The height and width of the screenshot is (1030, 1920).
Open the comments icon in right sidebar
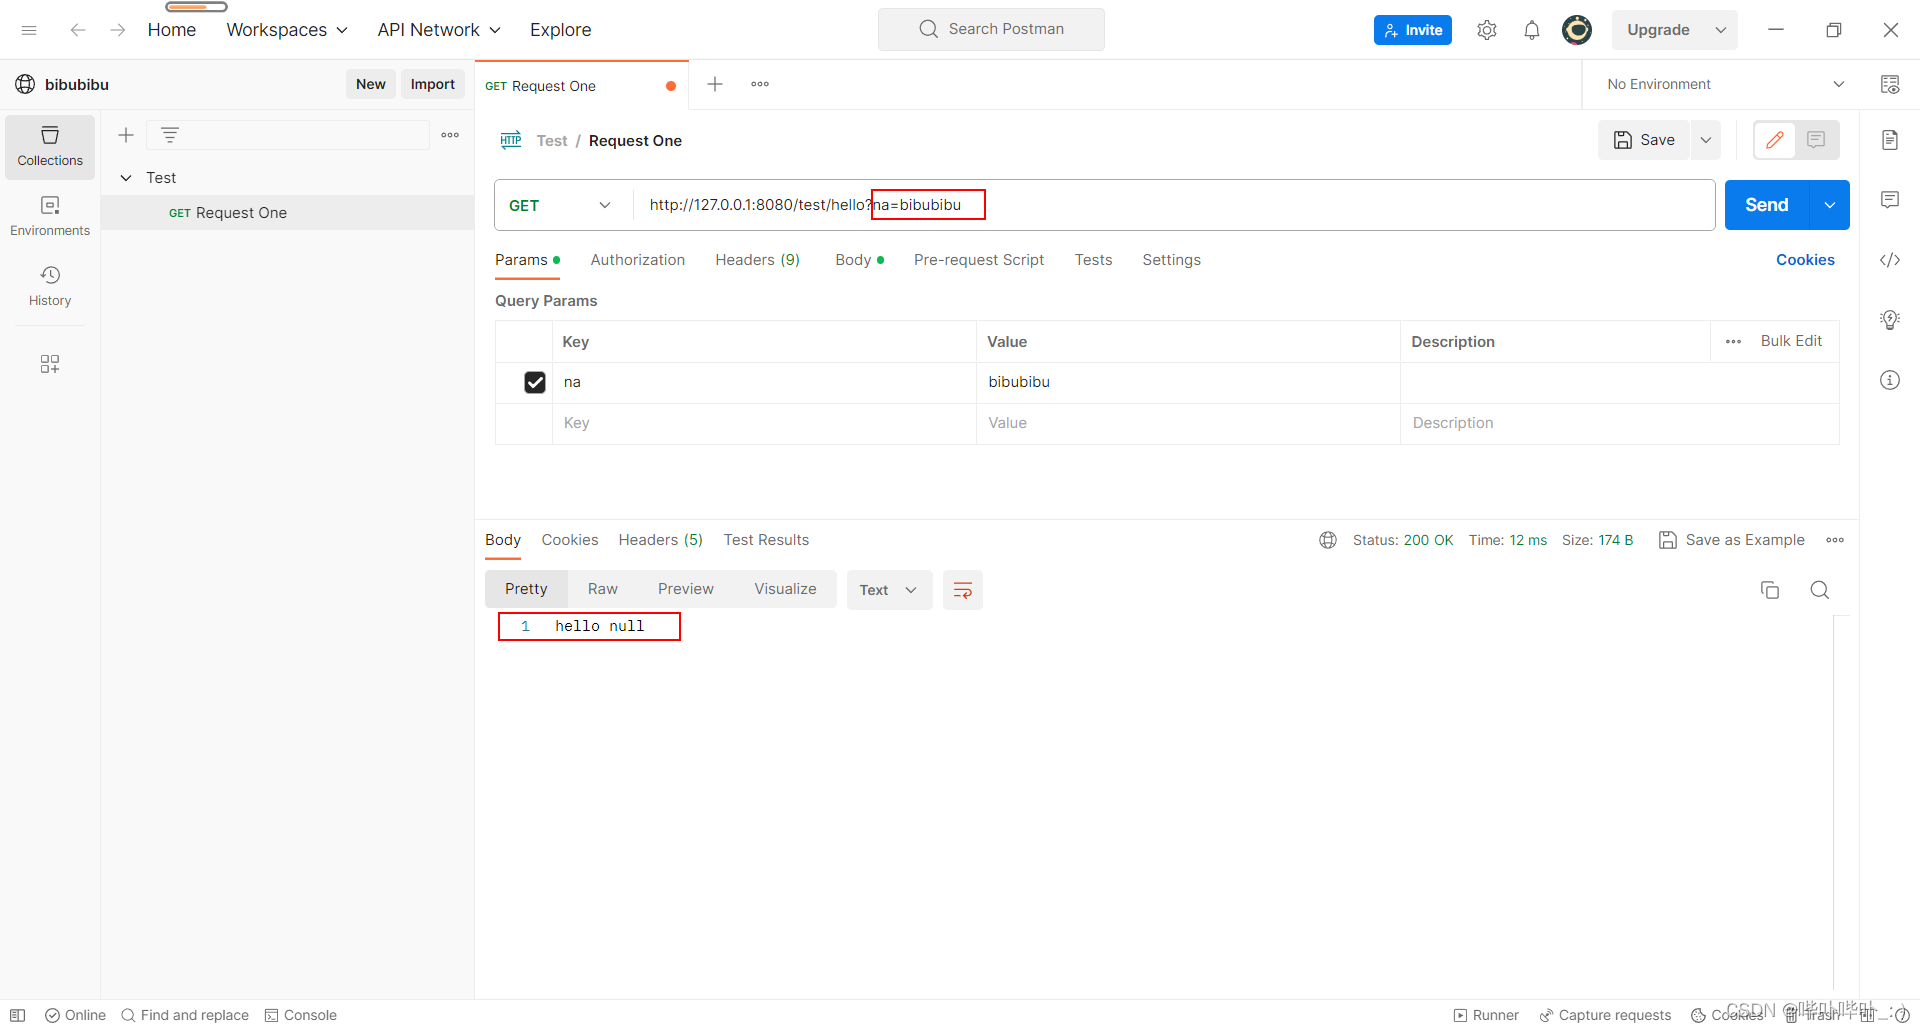1890,200
